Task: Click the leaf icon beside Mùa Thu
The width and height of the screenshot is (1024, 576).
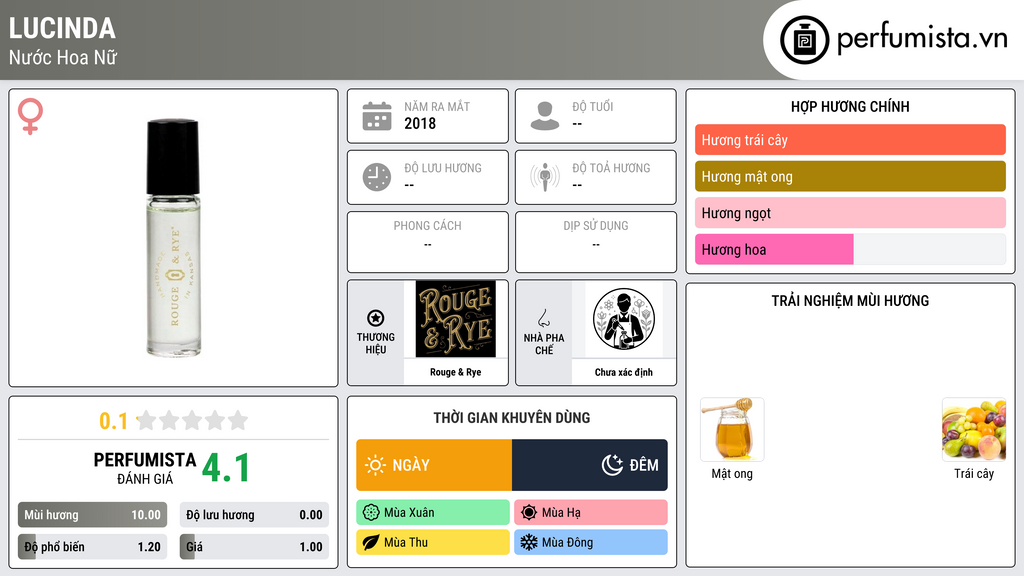Action: point(371,543)
